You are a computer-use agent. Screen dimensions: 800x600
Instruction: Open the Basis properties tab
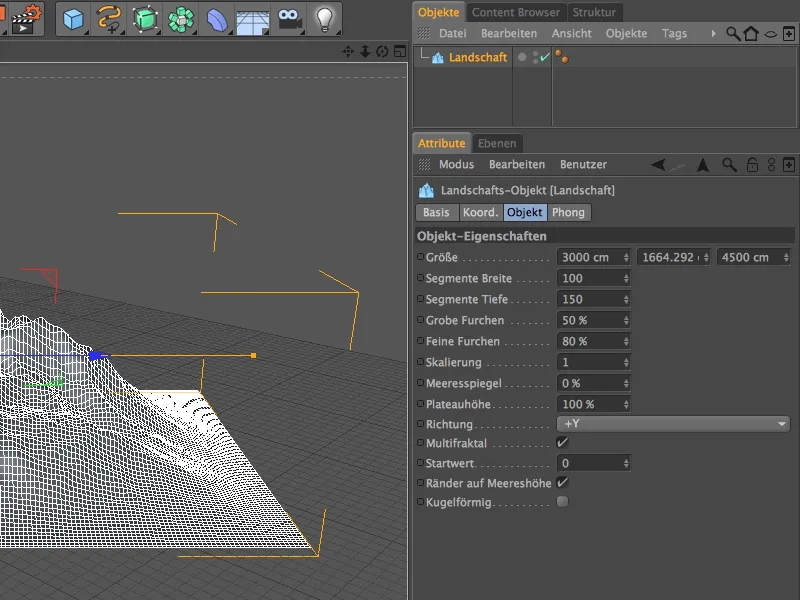[436, 212]
